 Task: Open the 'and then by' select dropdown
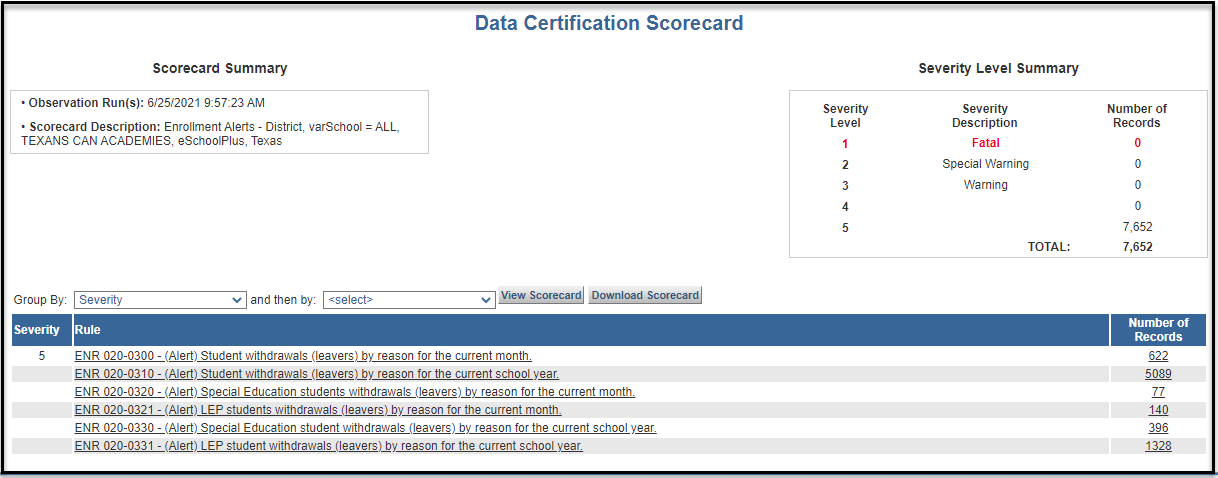click(409, 299)
